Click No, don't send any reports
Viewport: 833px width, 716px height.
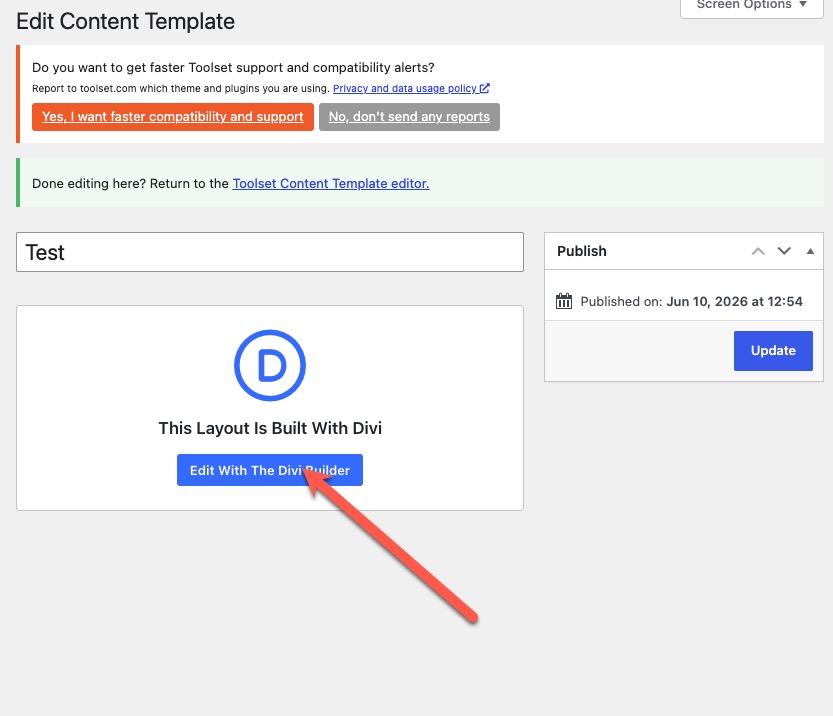[409, 116]
